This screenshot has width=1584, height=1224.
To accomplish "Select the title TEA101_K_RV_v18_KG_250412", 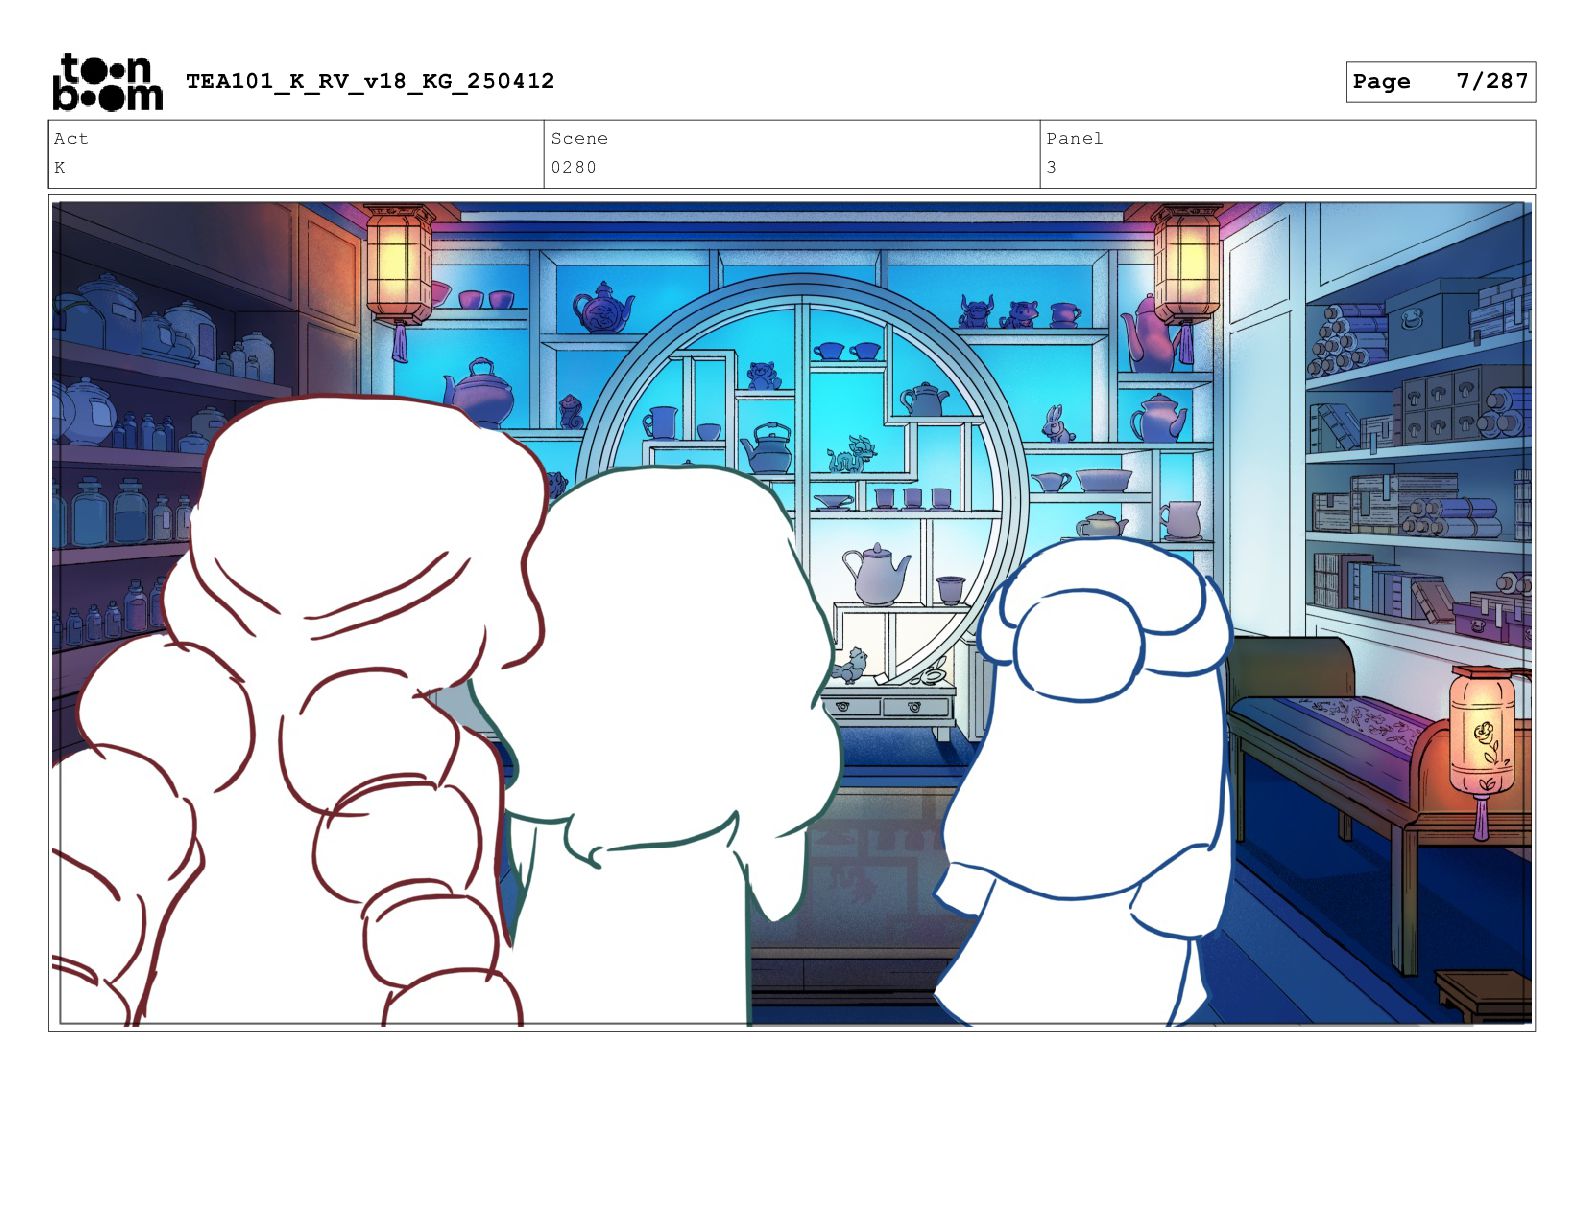I will tap(370, 81).
